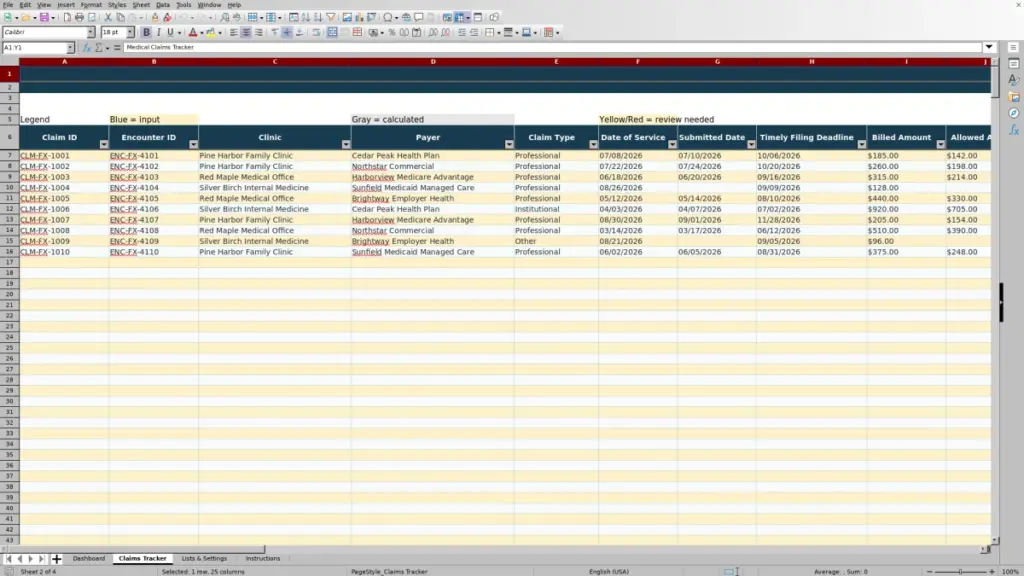Open the font size 18 pt dropdown
Image resolution: width=1024 pixels, height=576 pixels.
click(131, 32)
